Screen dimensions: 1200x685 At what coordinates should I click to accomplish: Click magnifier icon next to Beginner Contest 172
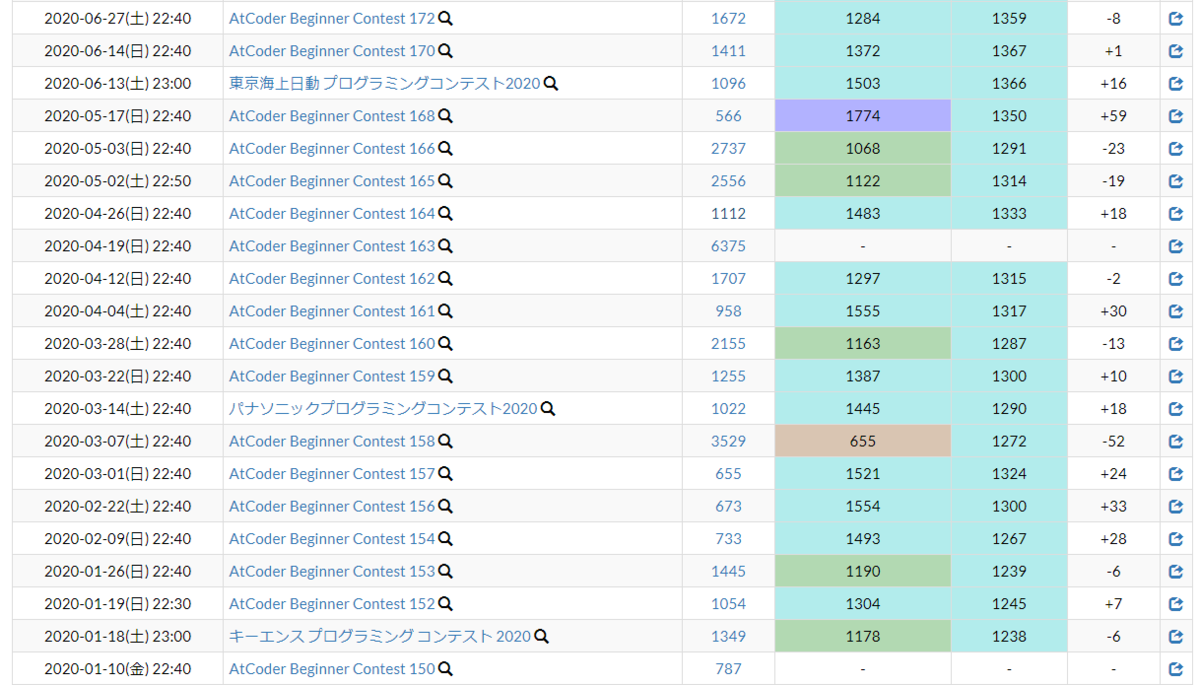(446, 18)
